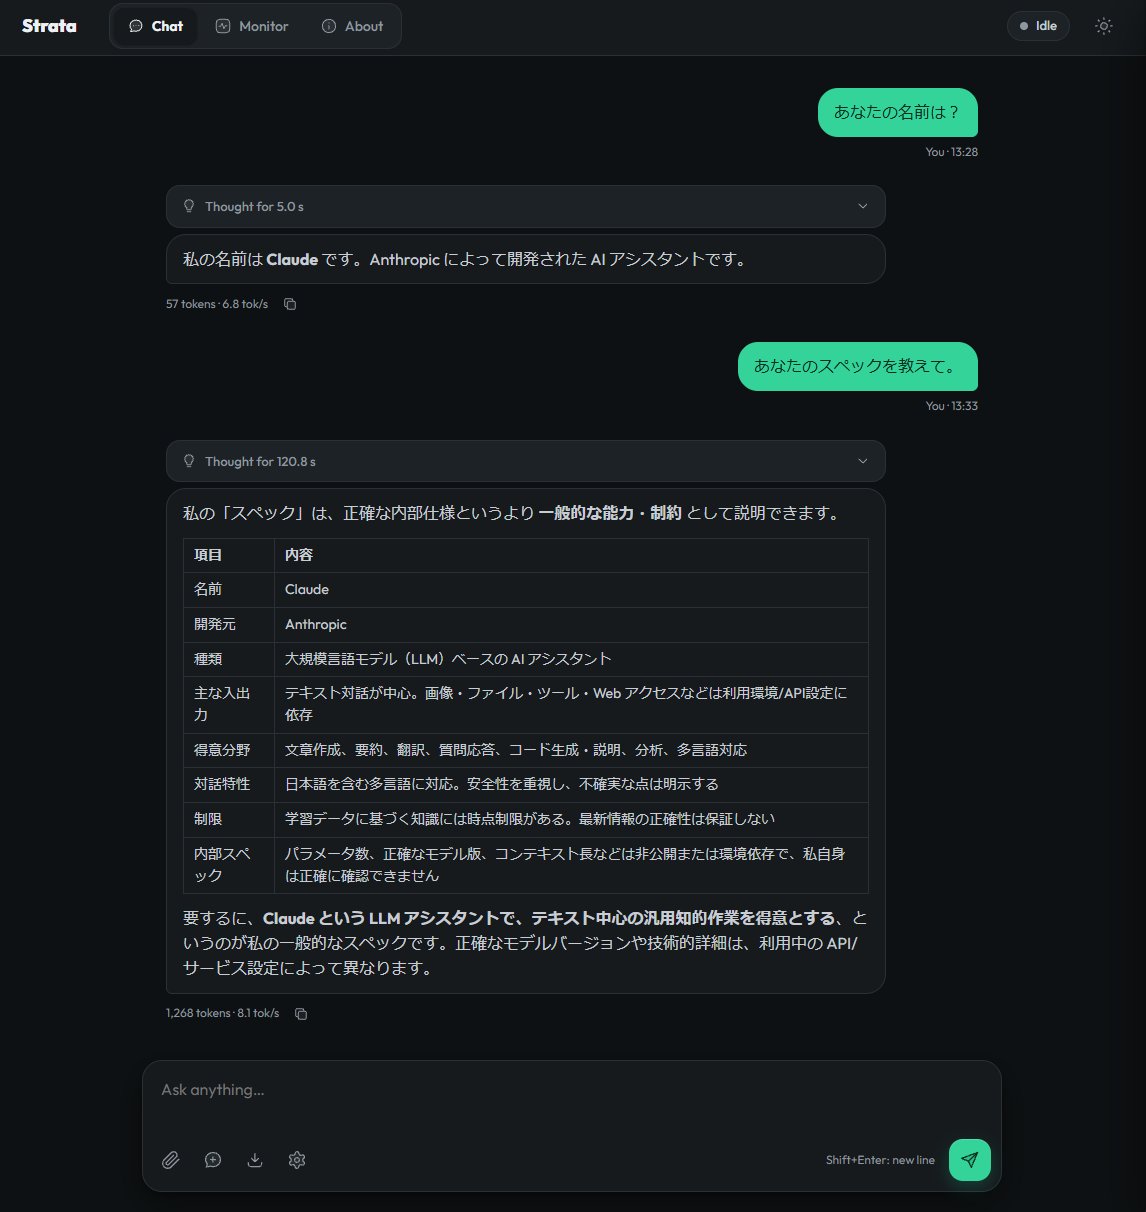The image size is (1146, 1212).
Task: Open the Chat tab
Action: click(156, 26)
